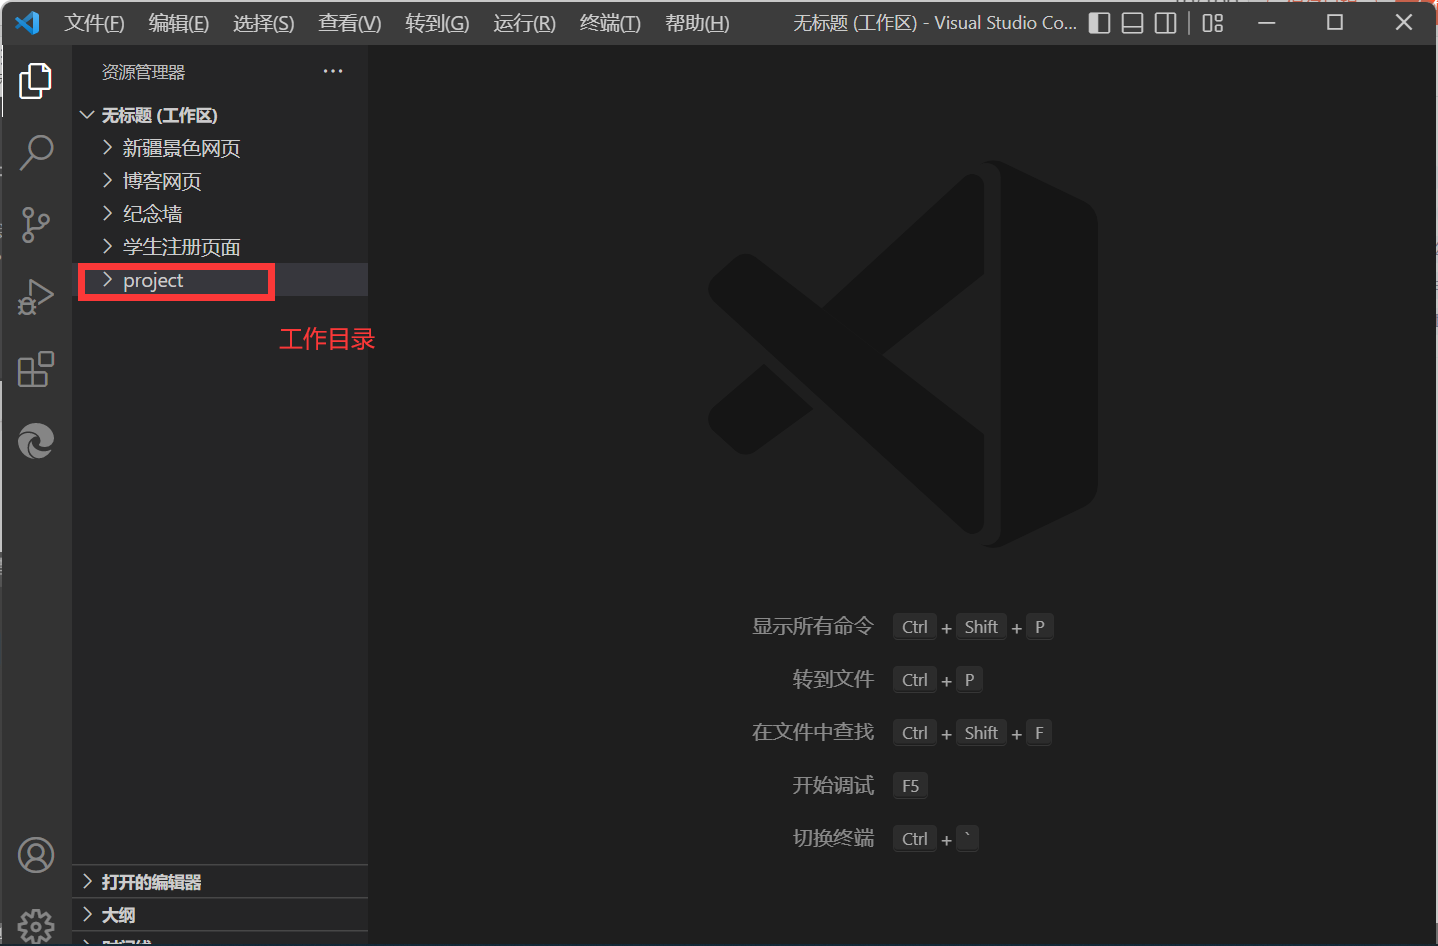Viewport: 1438px width, 946px height.
Task: Click the 显示所有命令 hint text
Action: coord(813,626)
